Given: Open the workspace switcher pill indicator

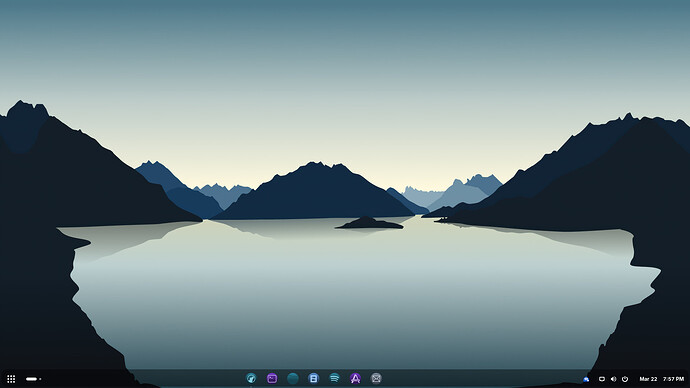Looking at the screenshot, I should coord(32,379).
